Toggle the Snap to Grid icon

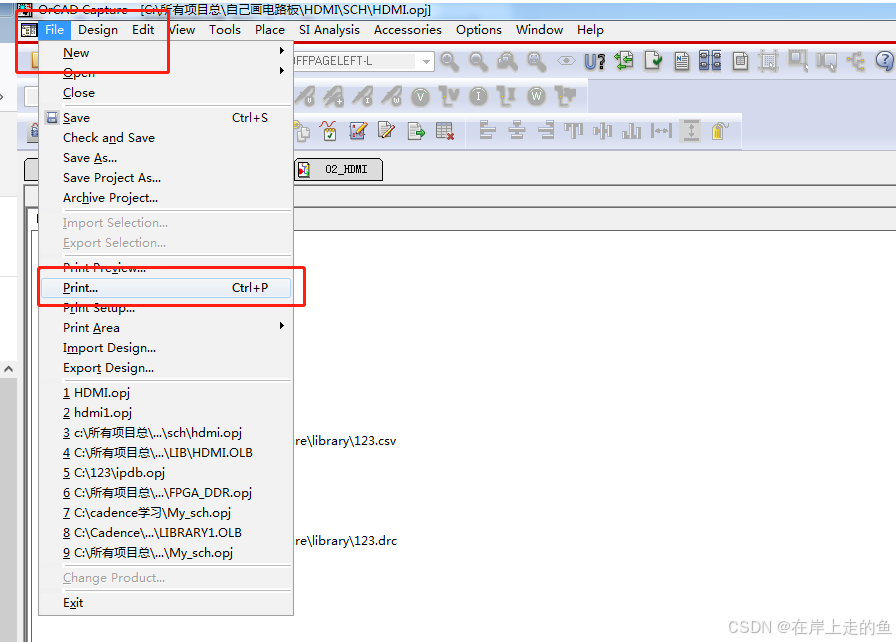pos(769,61)
